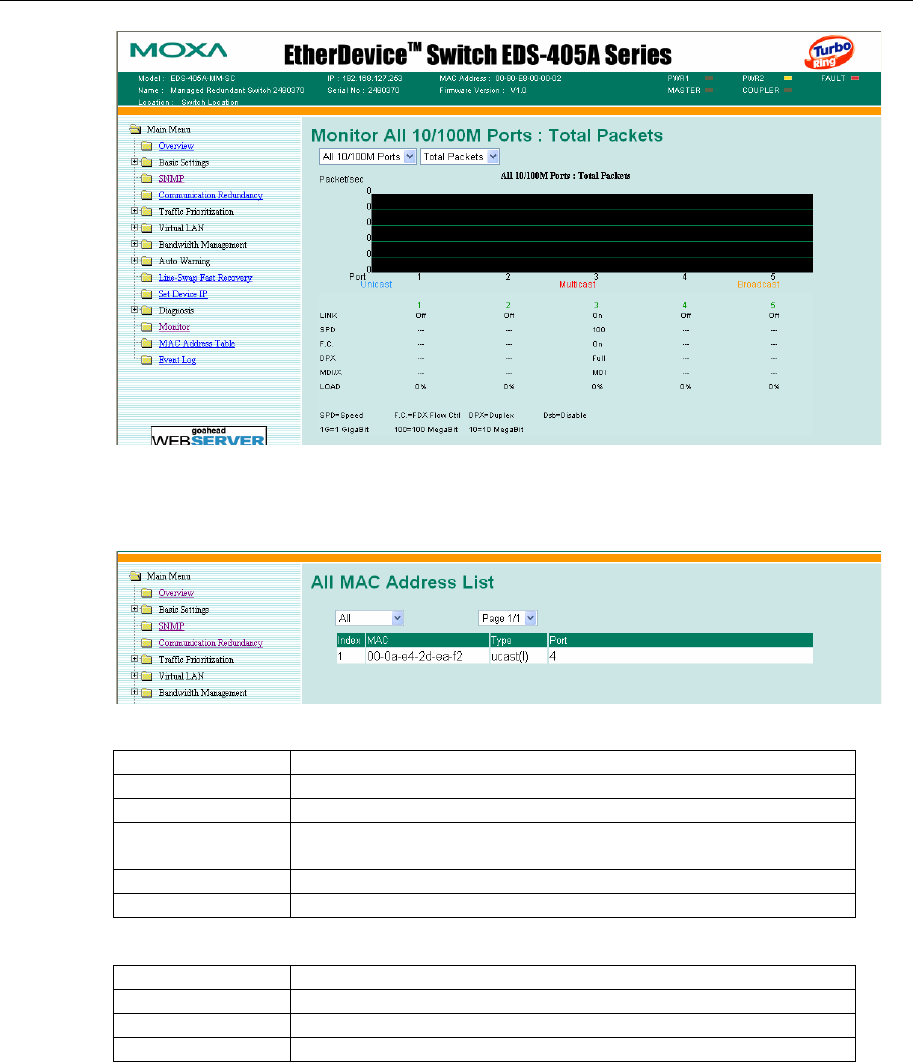Click the Type column header

coord(518,640)
